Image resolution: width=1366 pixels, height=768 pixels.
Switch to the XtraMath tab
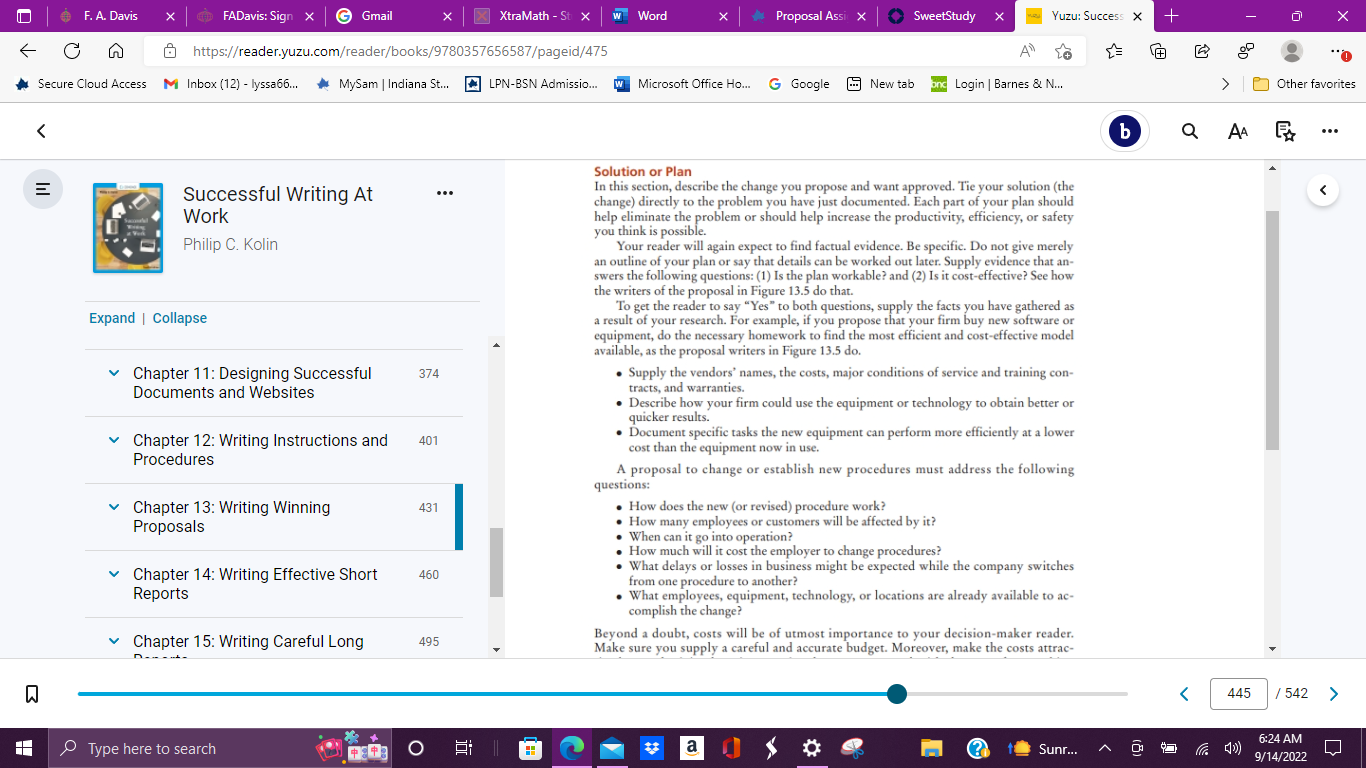click(x=532, y=16)
